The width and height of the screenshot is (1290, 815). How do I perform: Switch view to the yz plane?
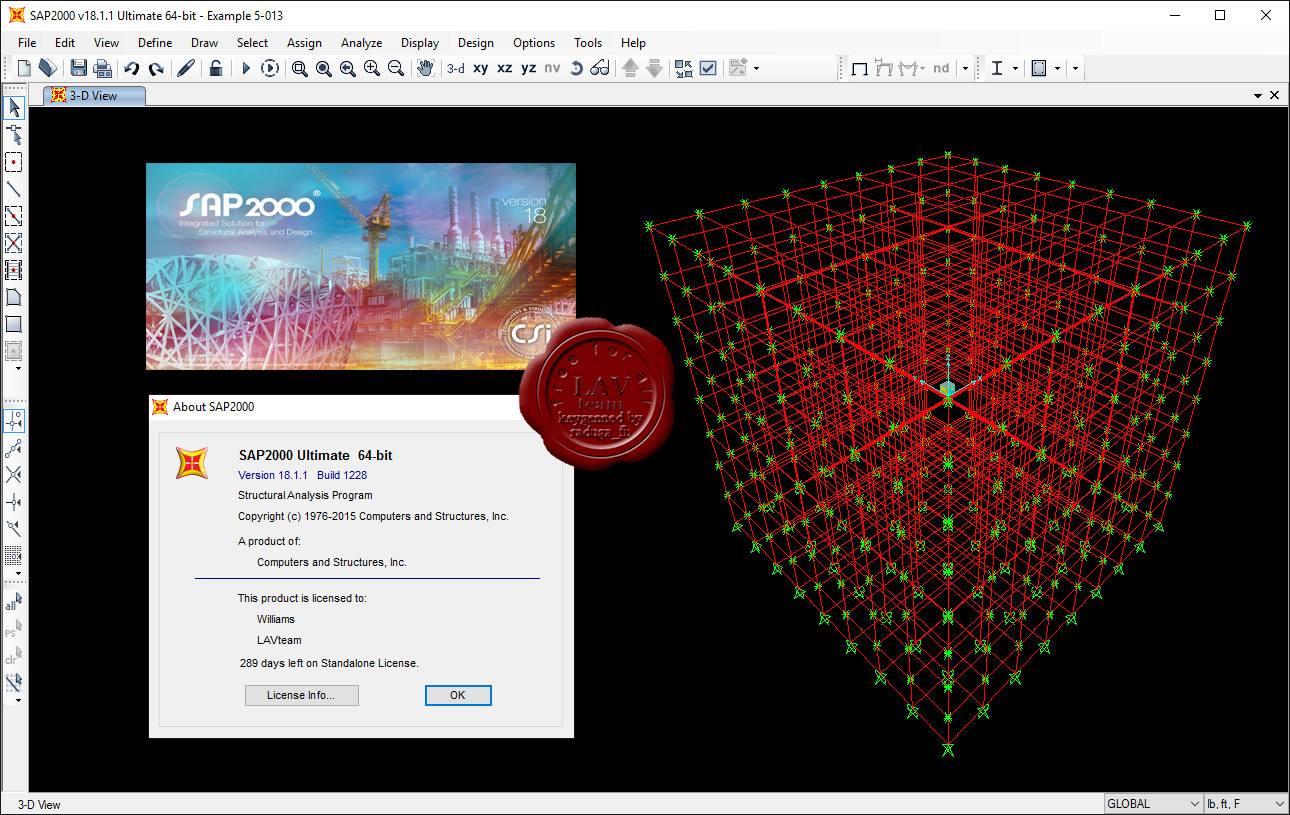point(529,68)
